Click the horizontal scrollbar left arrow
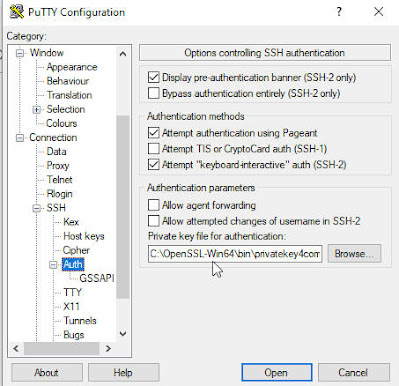The height and width of the screenshot is (386, 399). (16, 349)
